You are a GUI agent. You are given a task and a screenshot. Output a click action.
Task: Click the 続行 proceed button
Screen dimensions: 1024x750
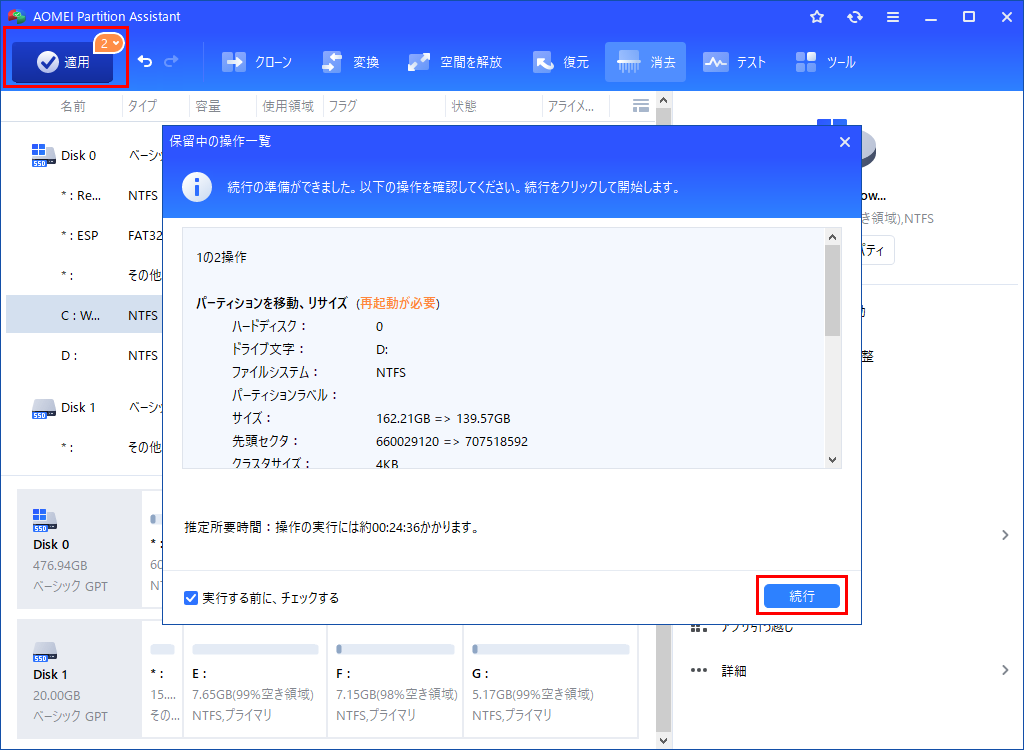pyautogui.click(x=801, y=596)
